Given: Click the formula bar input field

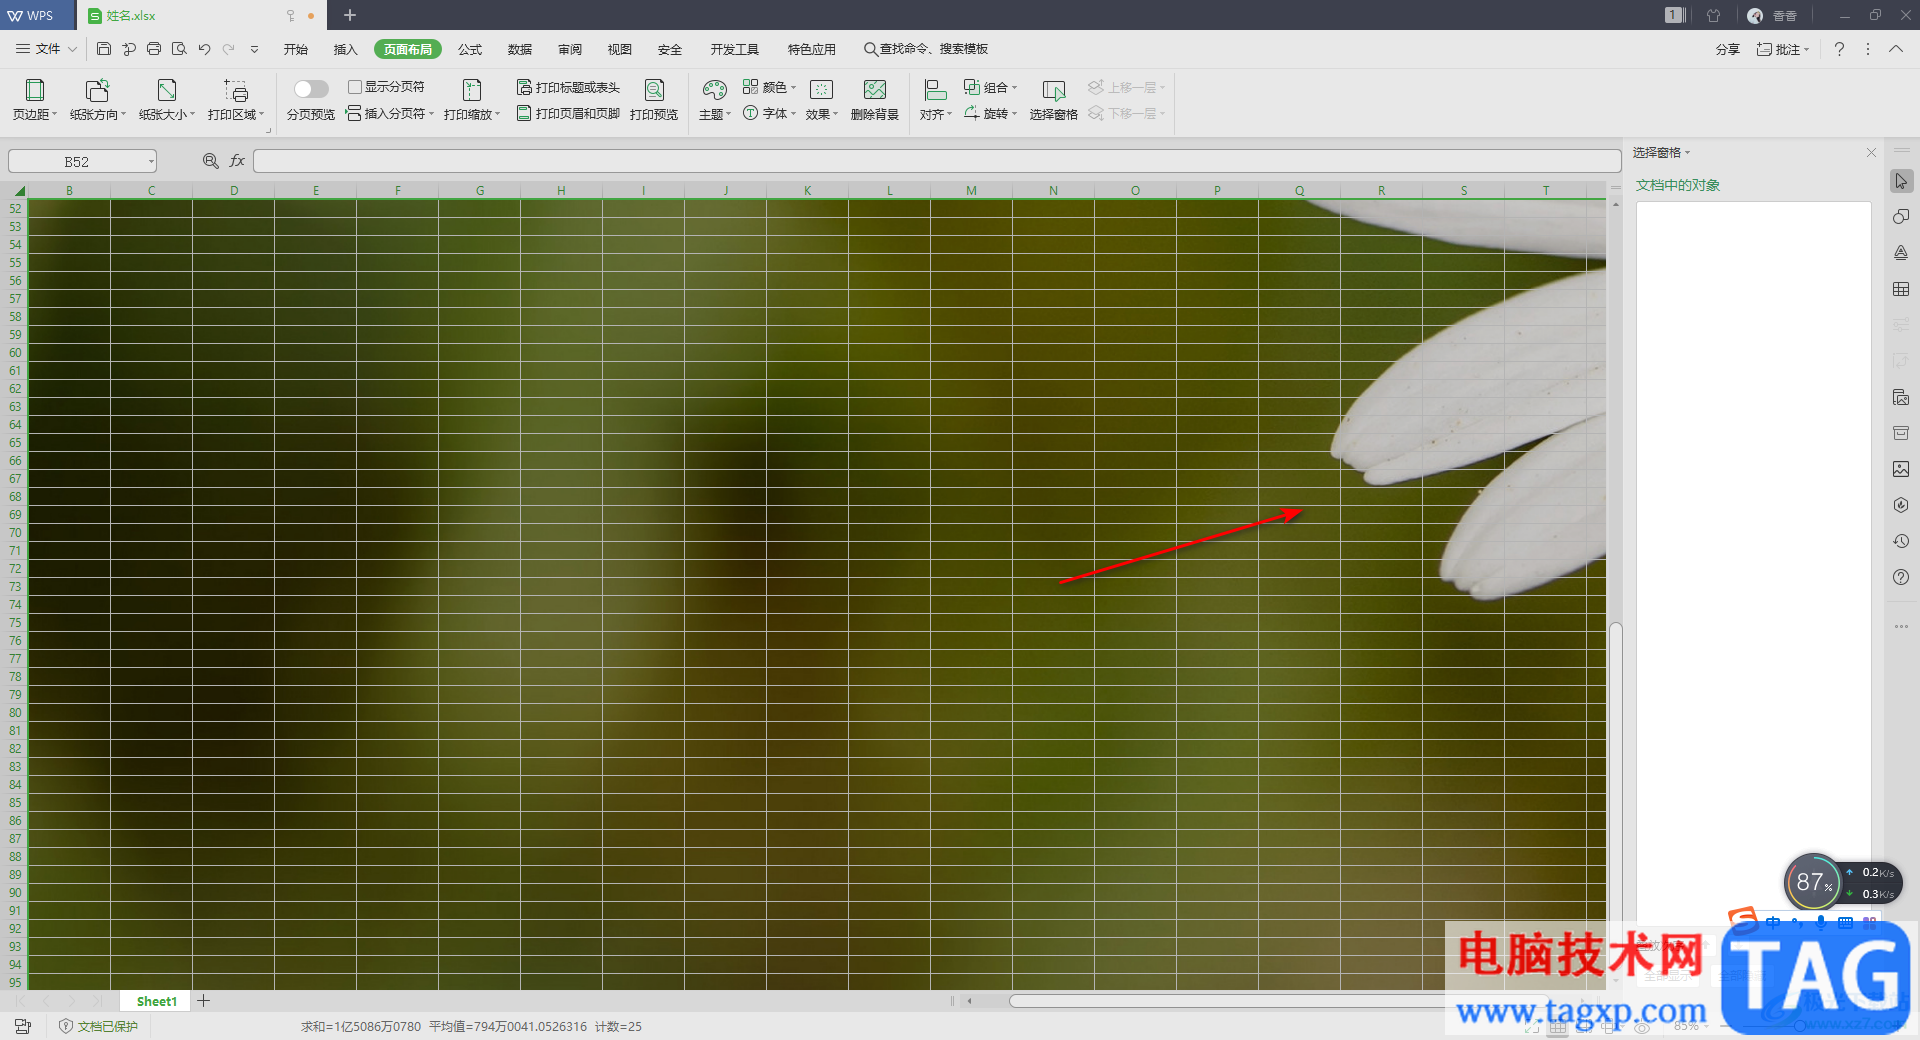Looking at the screenshot, I should coord(937,161).
